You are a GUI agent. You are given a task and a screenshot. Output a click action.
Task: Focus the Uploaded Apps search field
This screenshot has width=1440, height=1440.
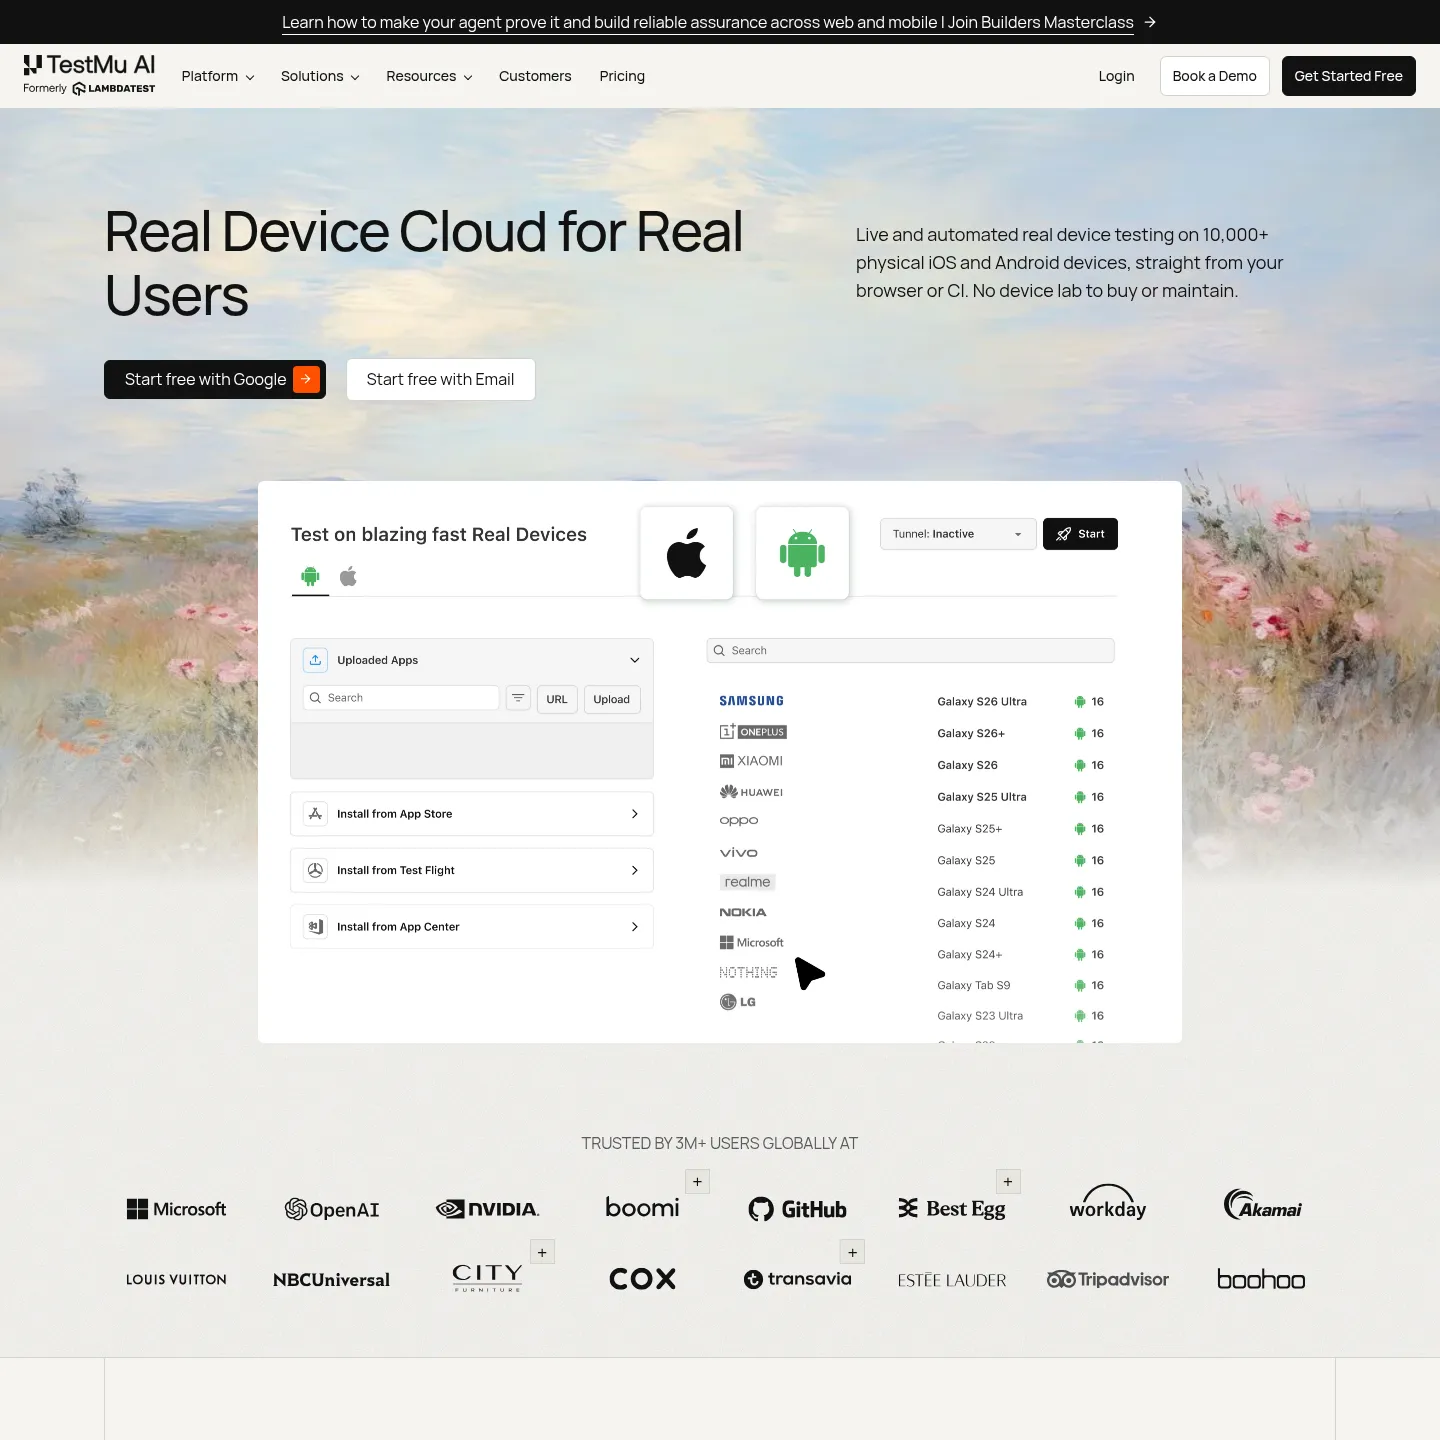(401, 698)
